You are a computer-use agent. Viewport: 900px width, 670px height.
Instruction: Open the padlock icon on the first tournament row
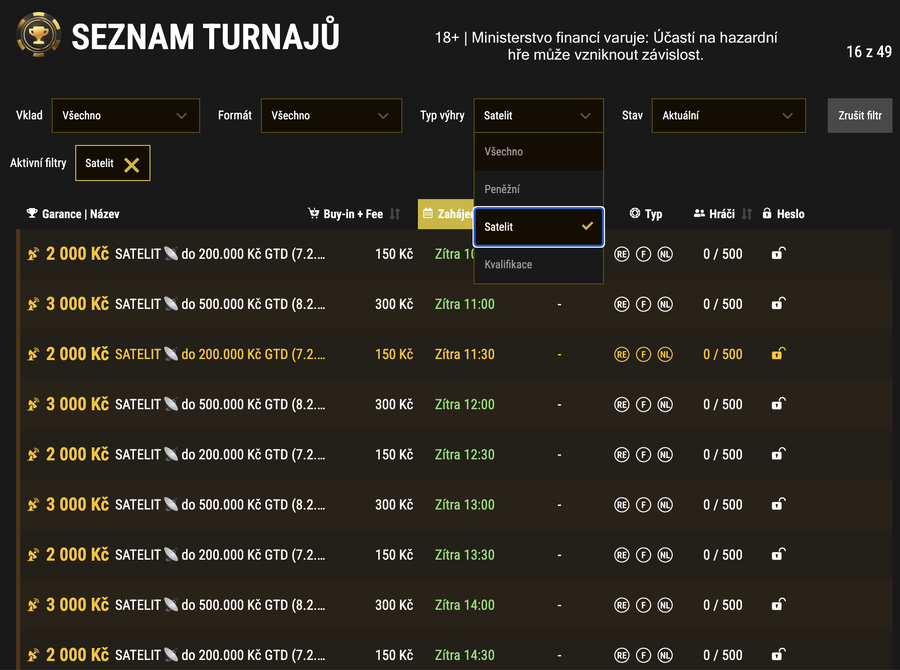click(x=778, y=253)
